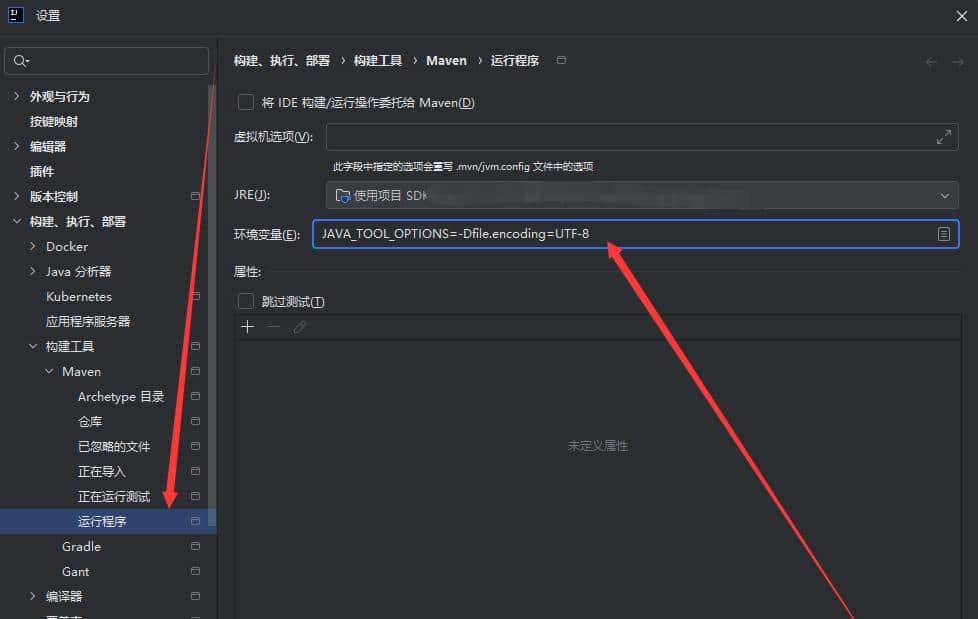978x619 pixels.
Task: Check the 跳过测试 checkbox
Action: click(x=244, y=301)
